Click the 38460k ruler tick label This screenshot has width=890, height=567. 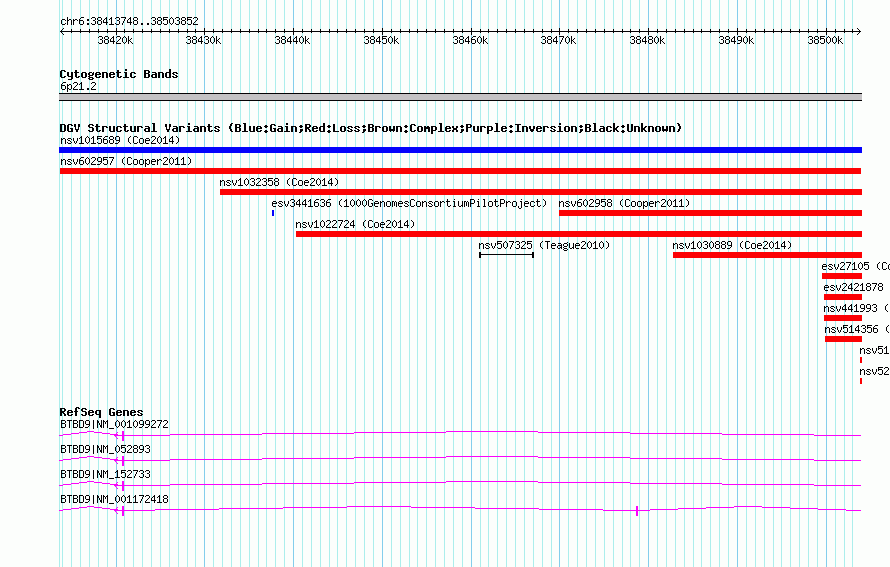(470, 40)
